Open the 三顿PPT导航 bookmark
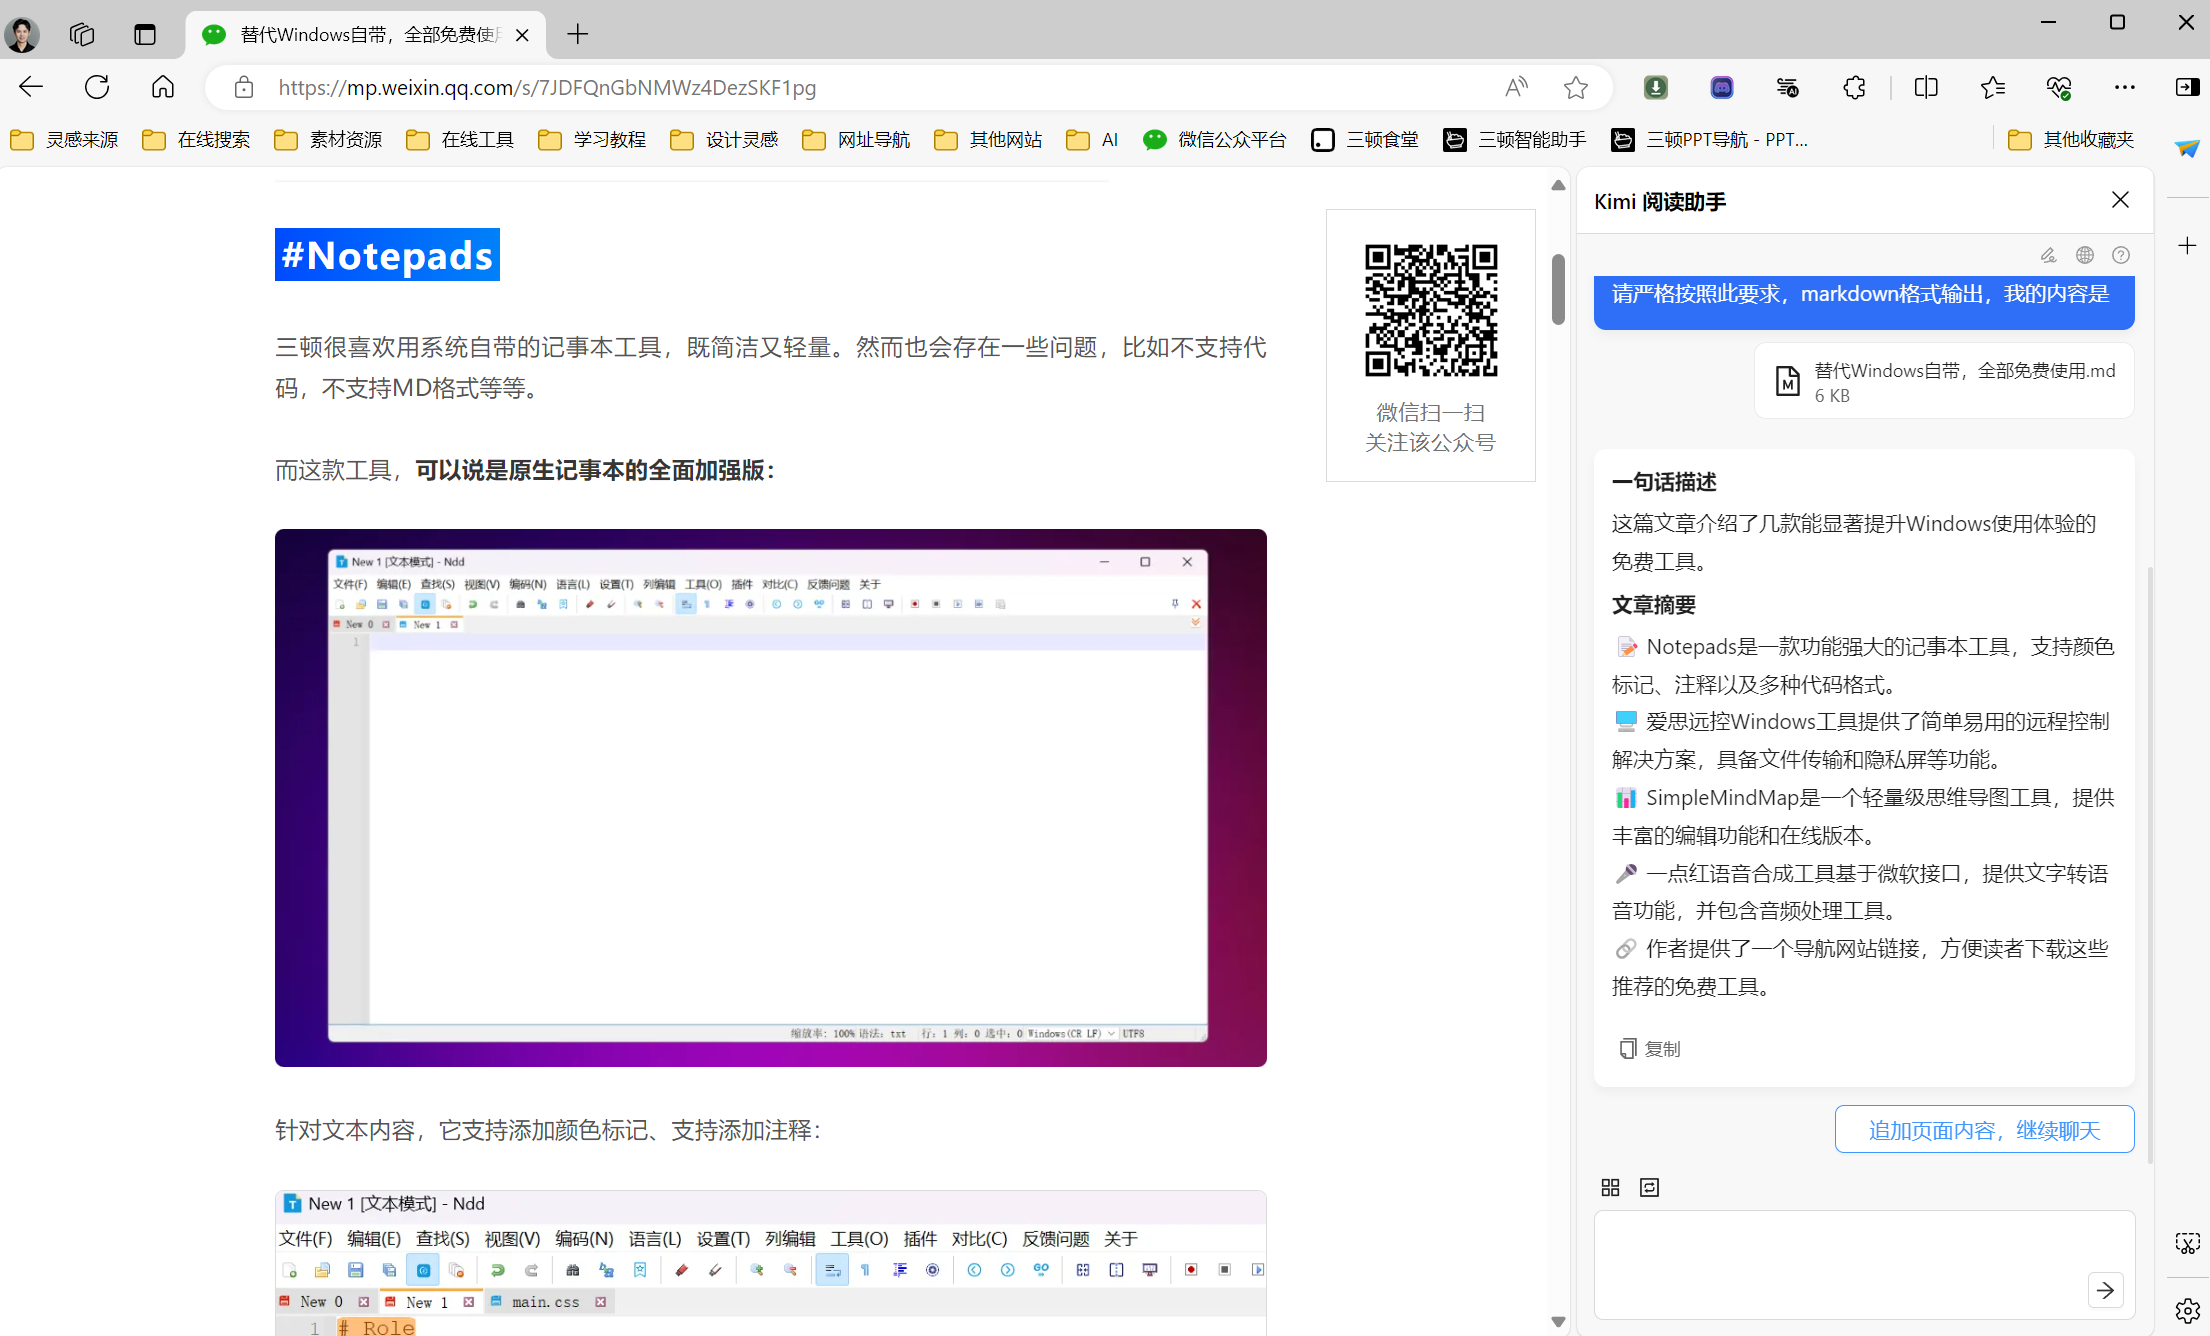Image resolution: width=2210 pixels, height=1336 pixels. click(x=1709, y=139)
